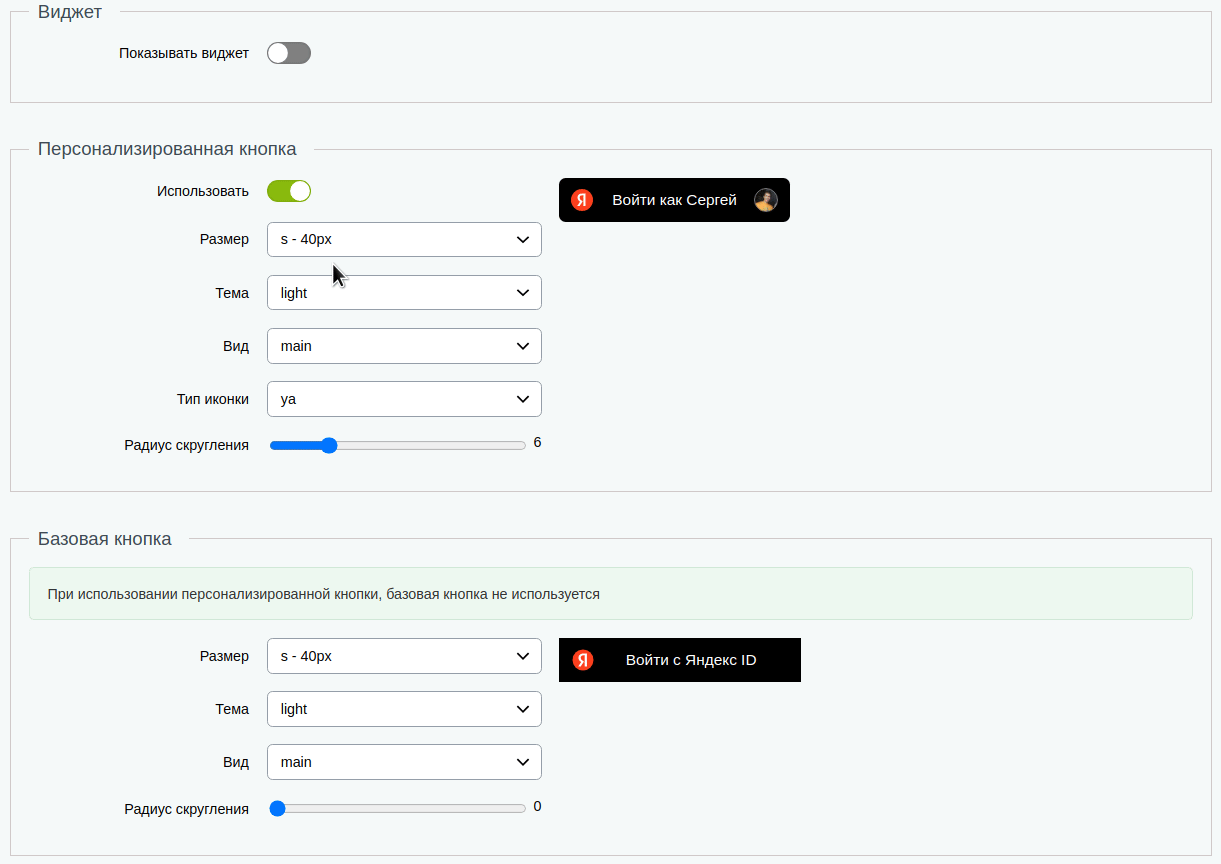Click the Yandex logo on personalized button
This screenshot has width=1221, height=864.
click(580, 199)
